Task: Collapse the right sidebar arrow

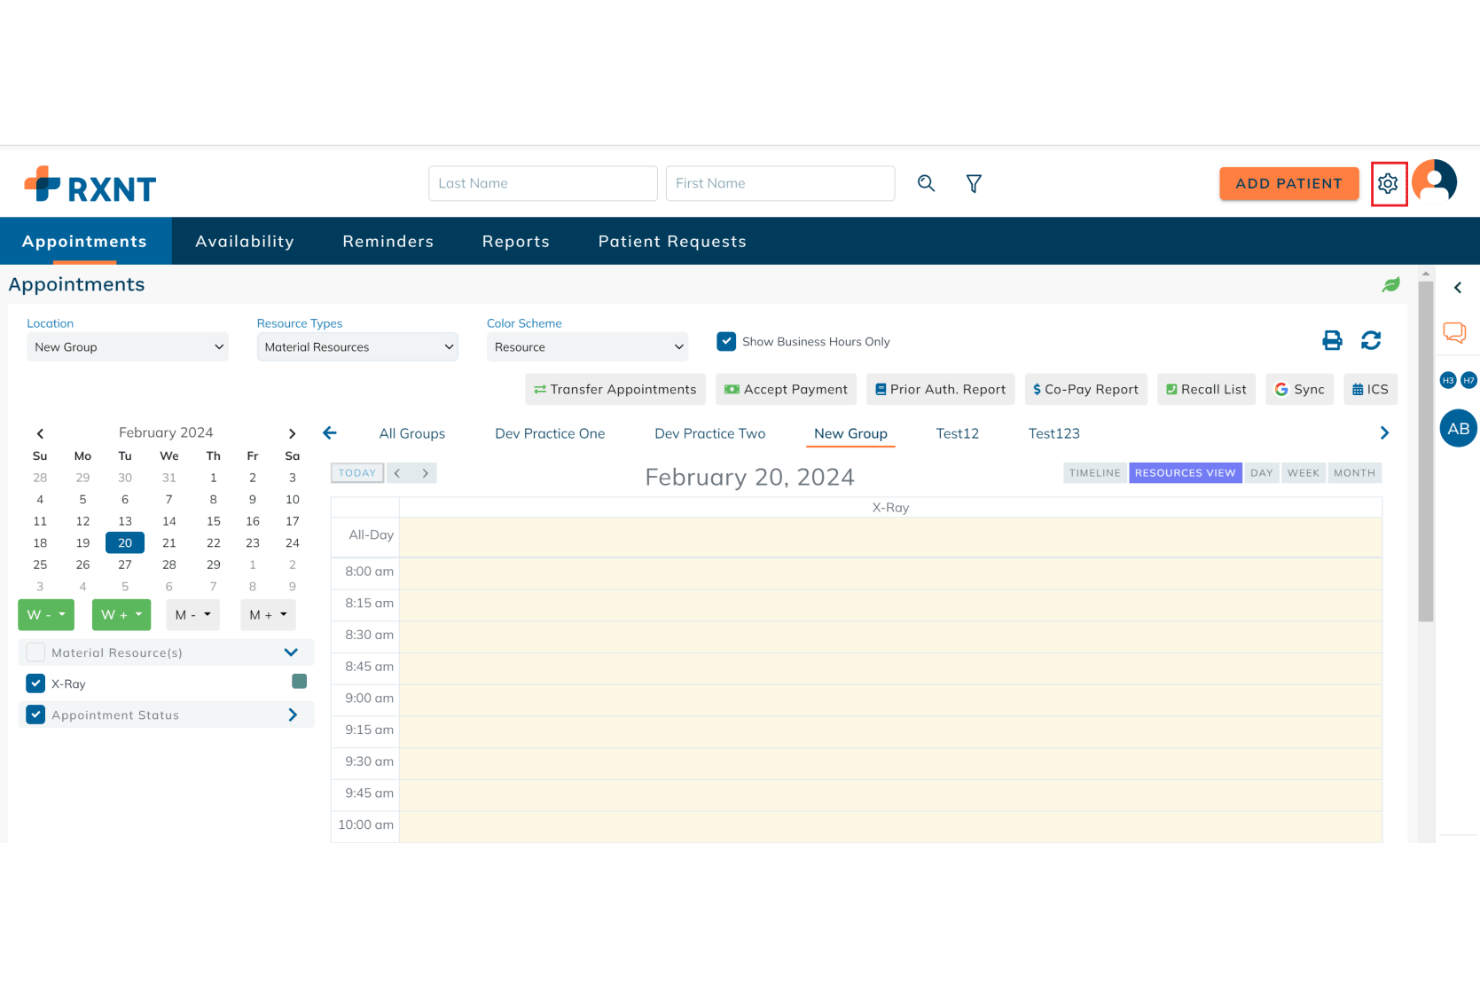Action: [x=1458, y=287]
